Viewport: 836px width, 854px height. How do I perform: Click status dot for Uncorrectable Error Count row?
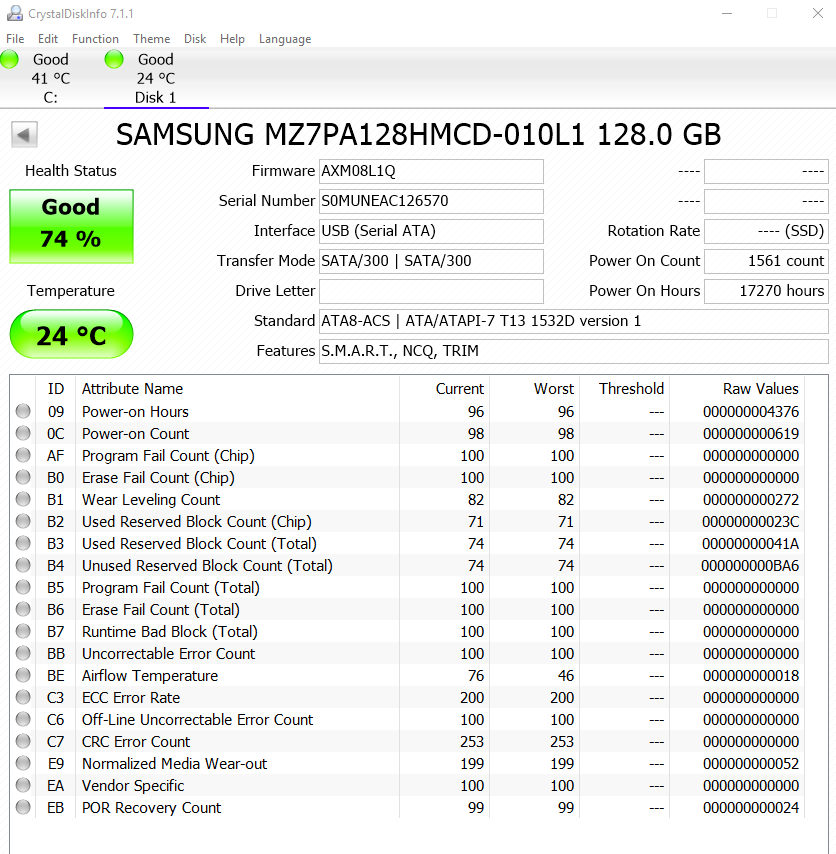pos(23,653)
